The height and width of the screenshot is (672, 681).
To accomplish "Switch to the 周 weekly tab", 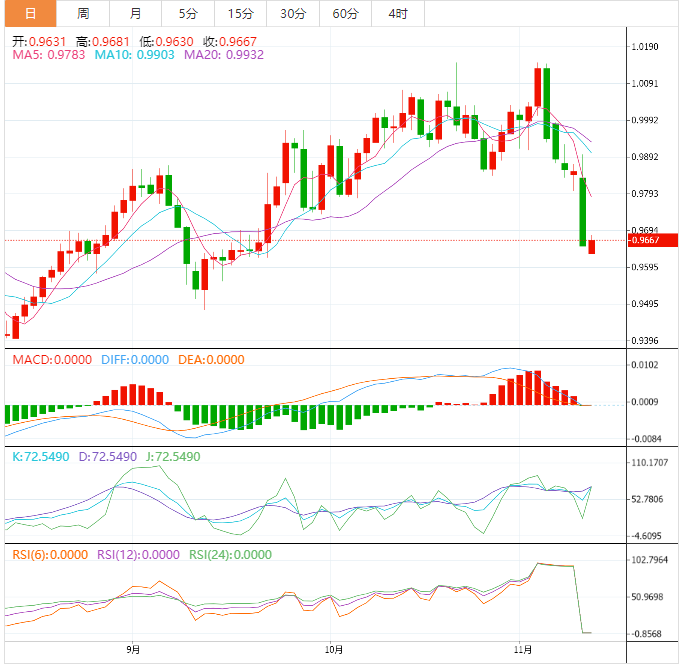I will 83,13.
